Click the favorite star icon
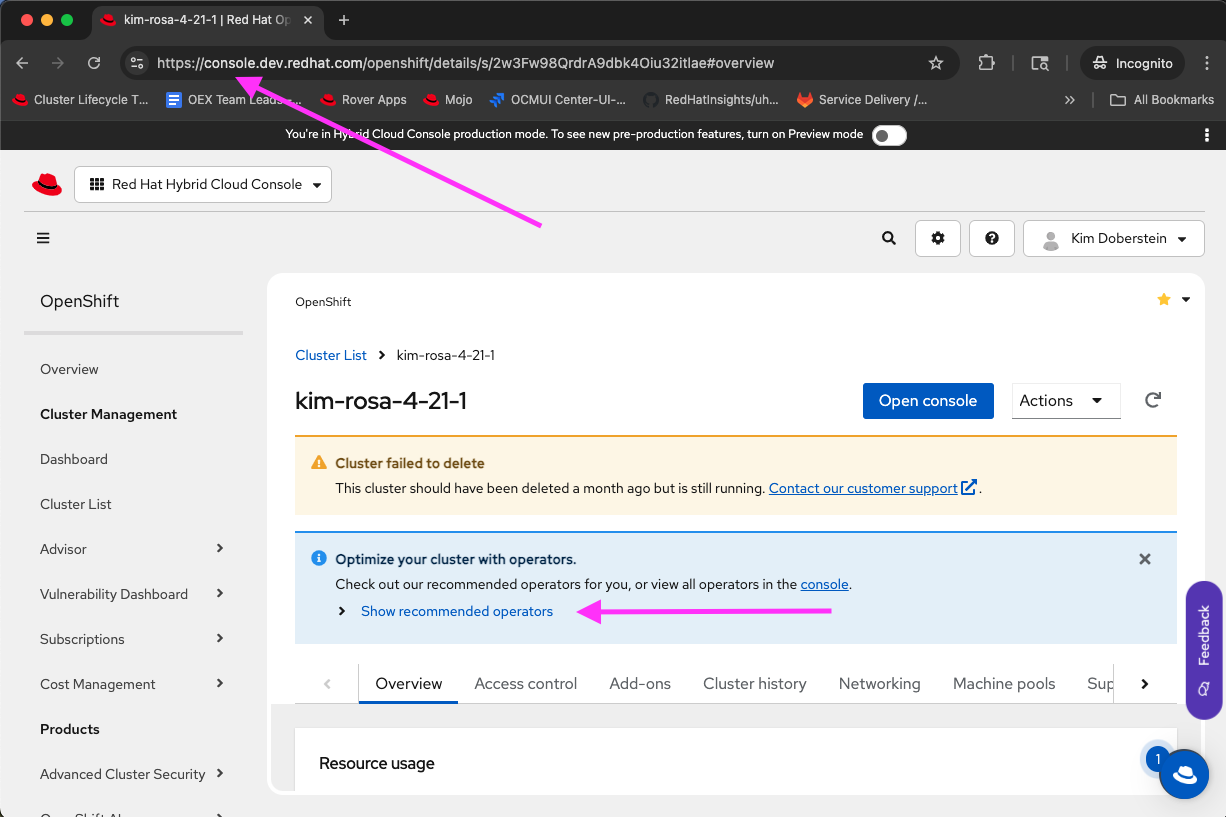The image size is (1226, 817). [1164, 299]
